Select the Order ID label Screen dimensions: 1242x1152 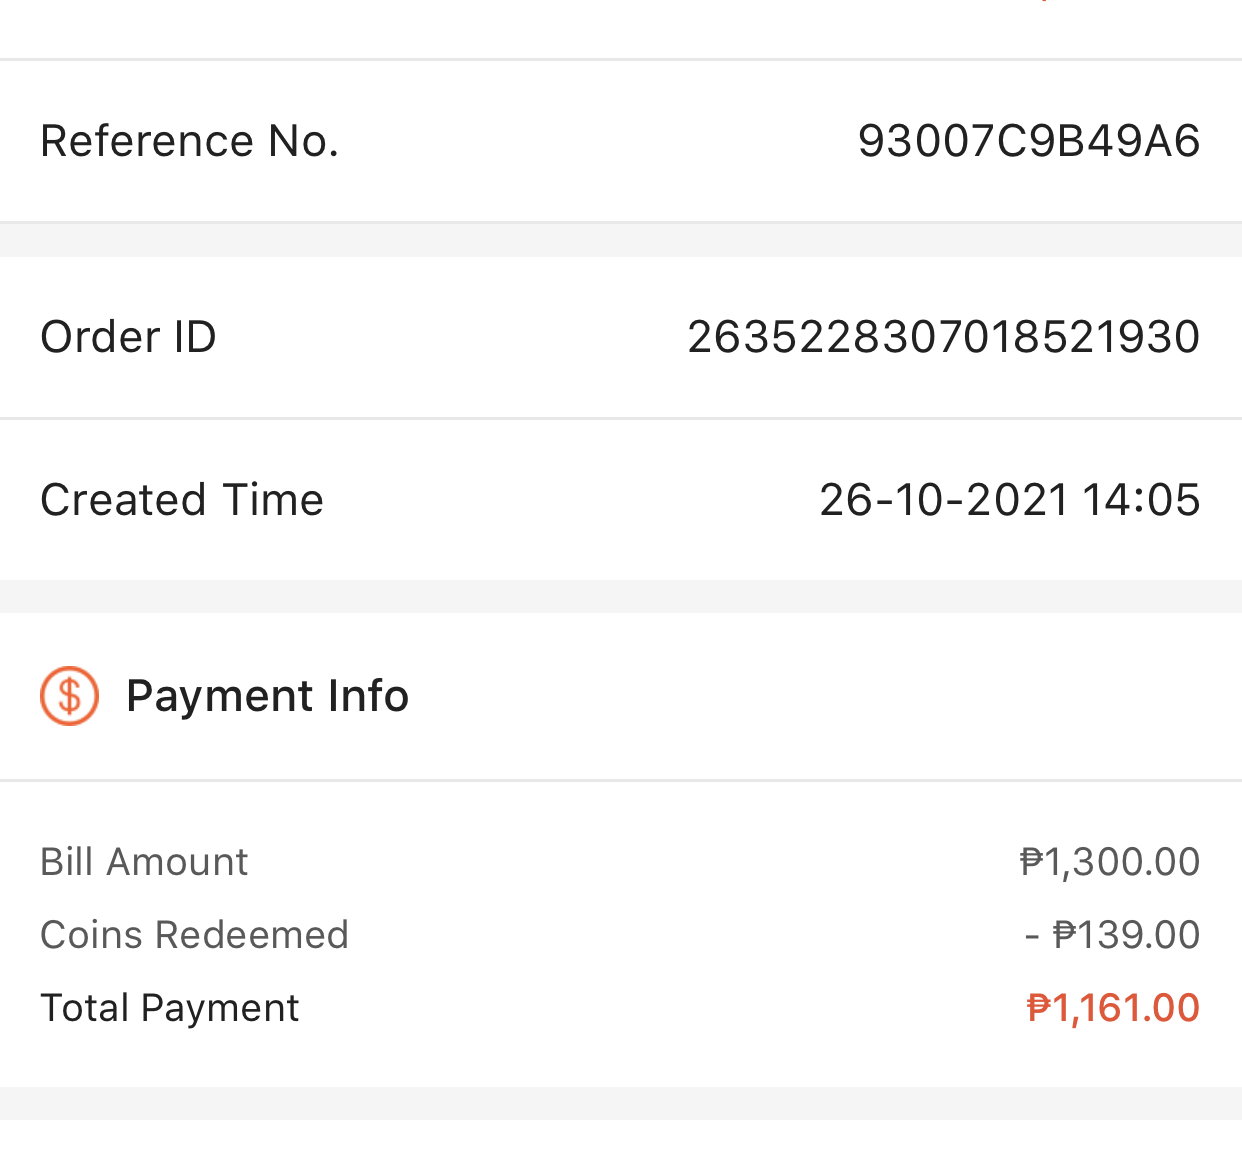(128, 337)
